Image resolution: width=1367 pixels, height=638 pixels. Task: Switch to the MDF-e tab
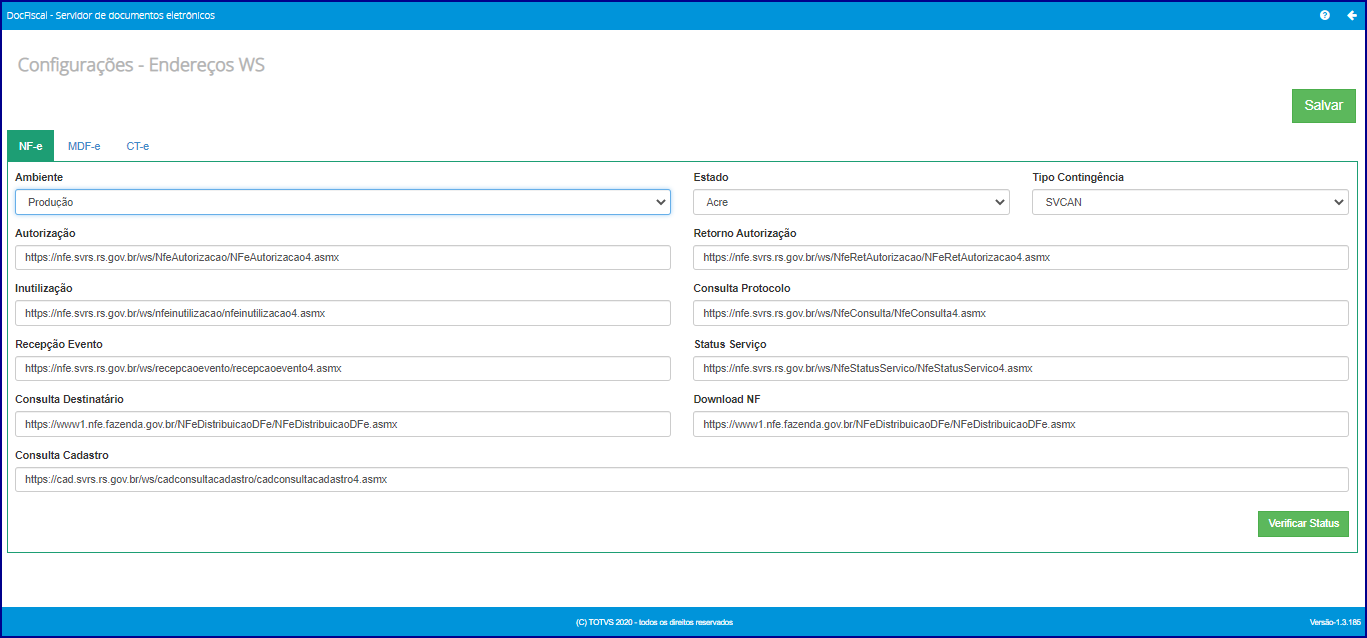pyautogui.click(x=84, y=146)
